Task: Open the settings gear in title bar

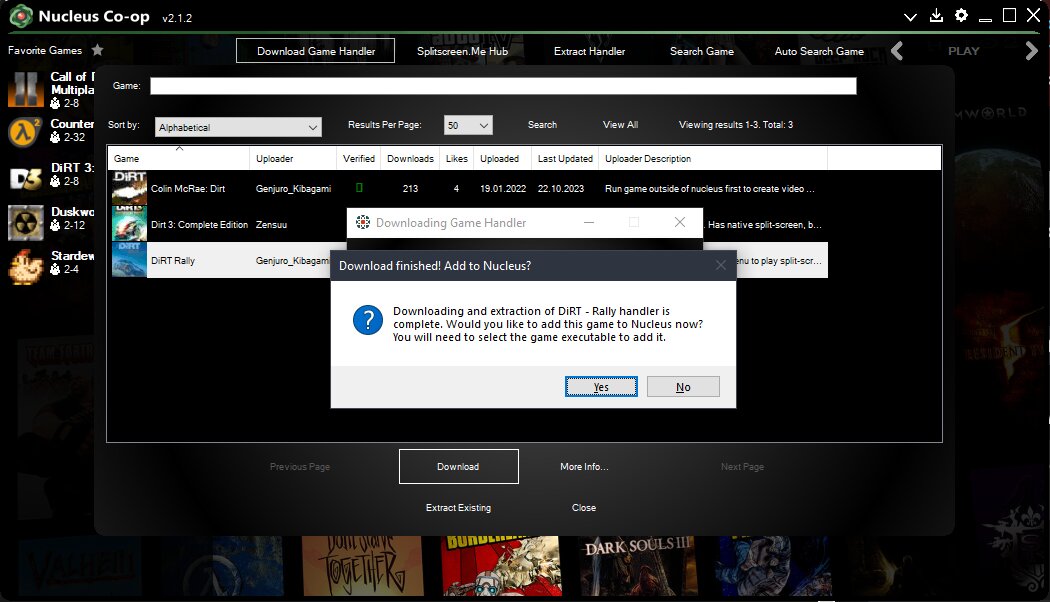Action: click(961, 15)
